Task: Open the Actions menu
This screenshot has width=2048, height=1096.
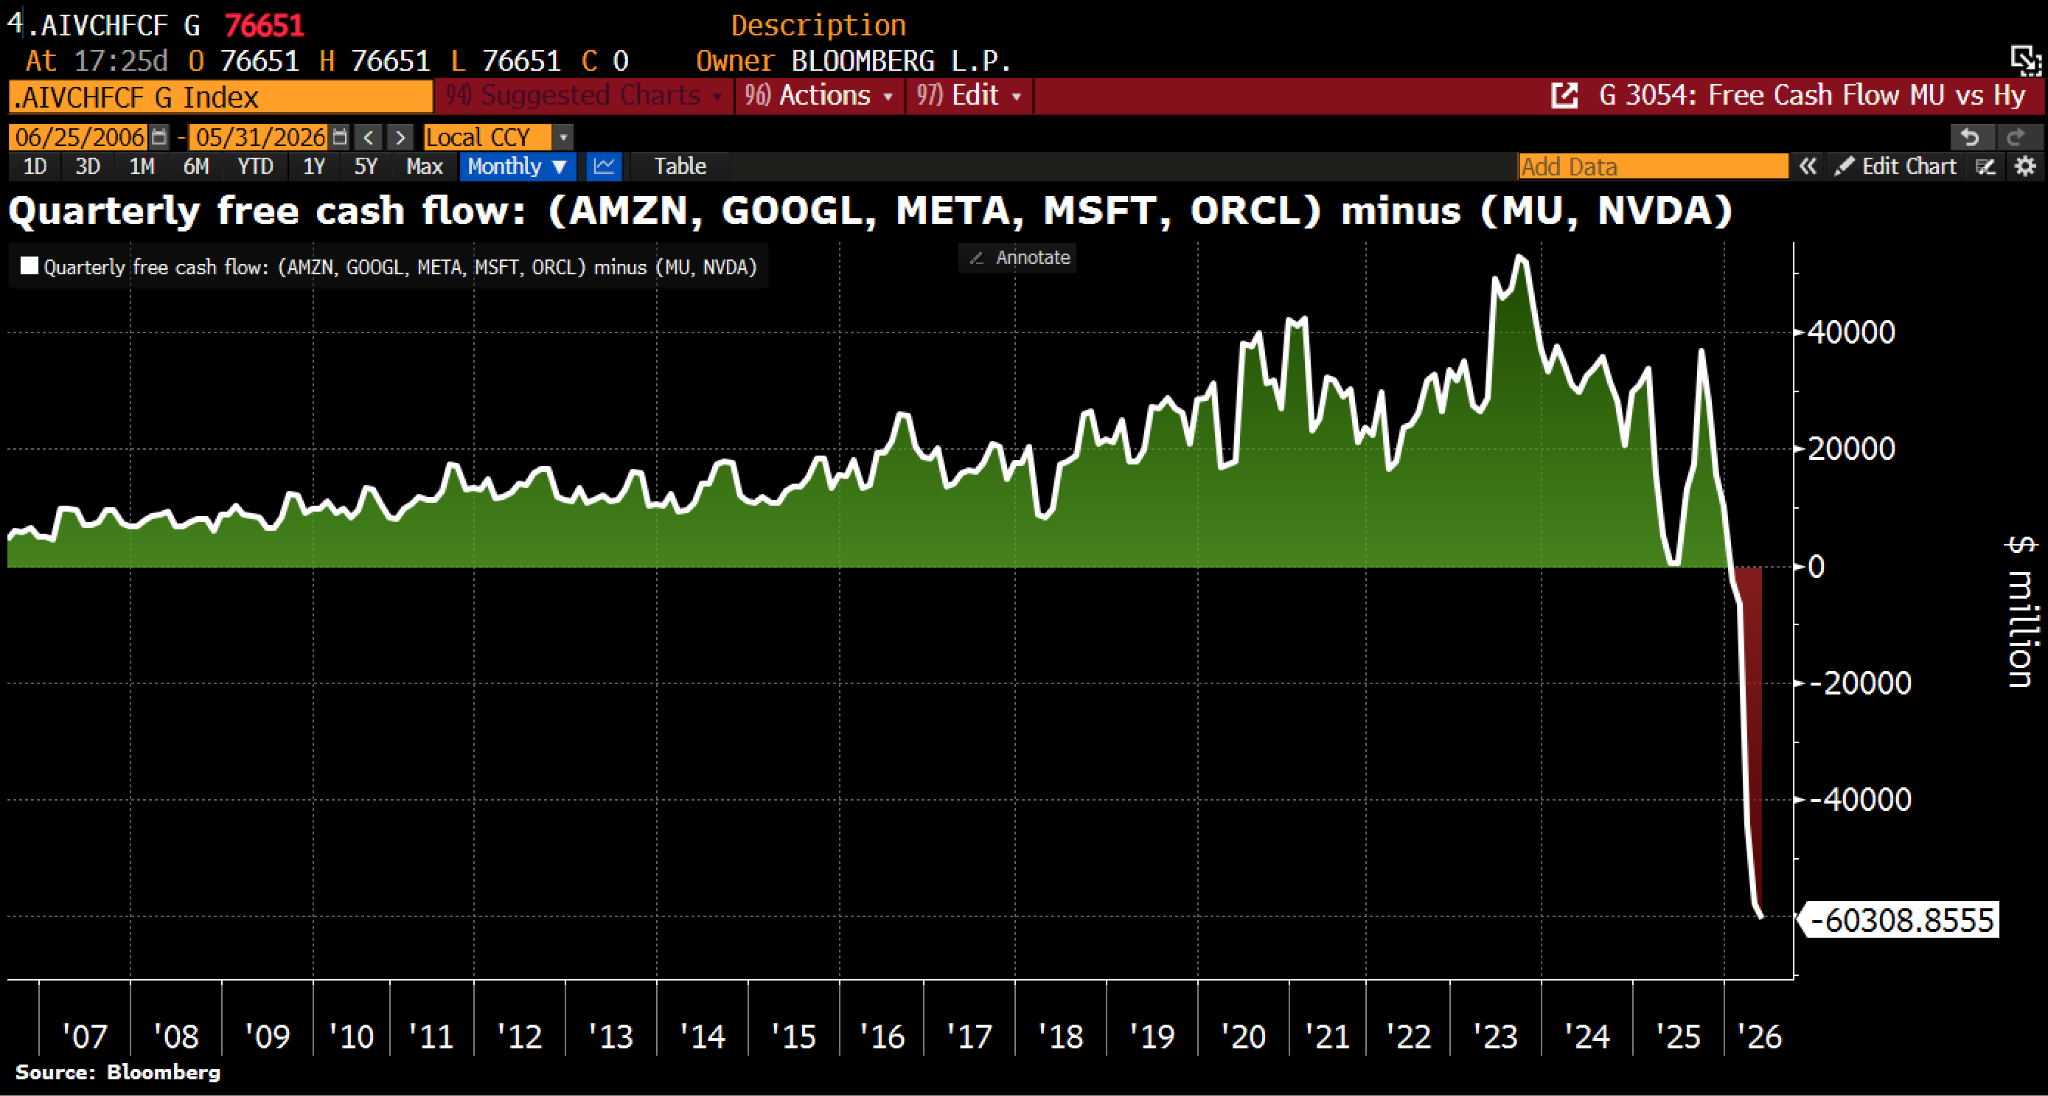Action: (819, 96)
